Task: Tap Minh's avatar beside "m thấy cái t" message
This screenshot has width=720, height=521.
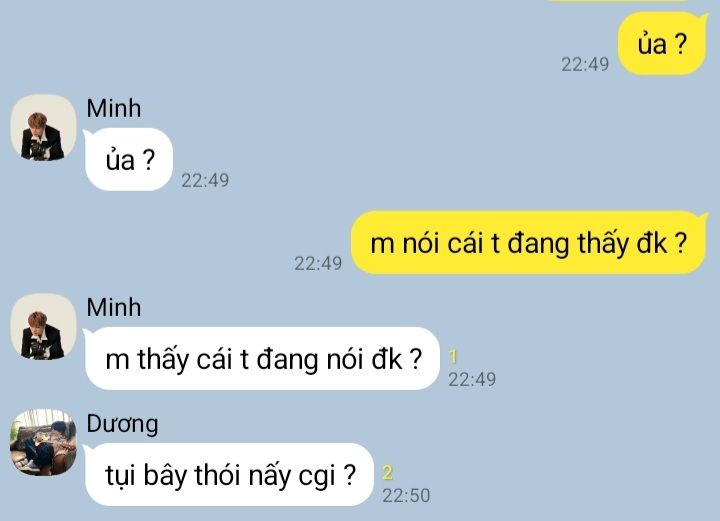Action: click(x=44, y=326)
